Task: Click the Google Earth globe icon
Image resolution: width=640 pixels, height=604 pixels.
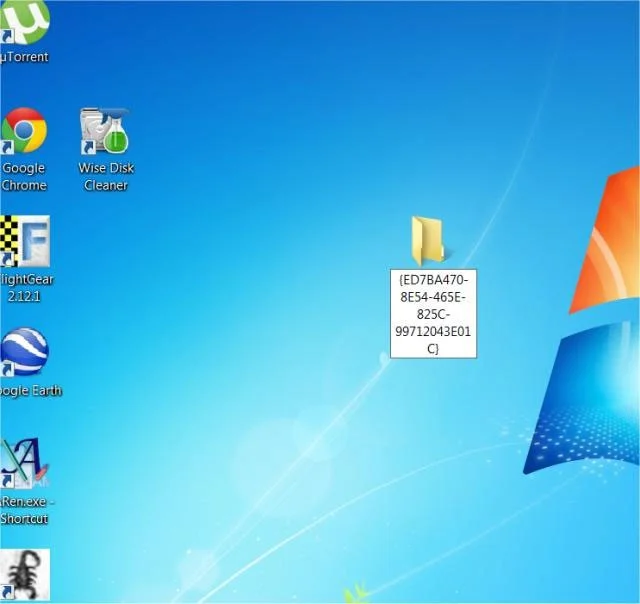Action: 25,352
